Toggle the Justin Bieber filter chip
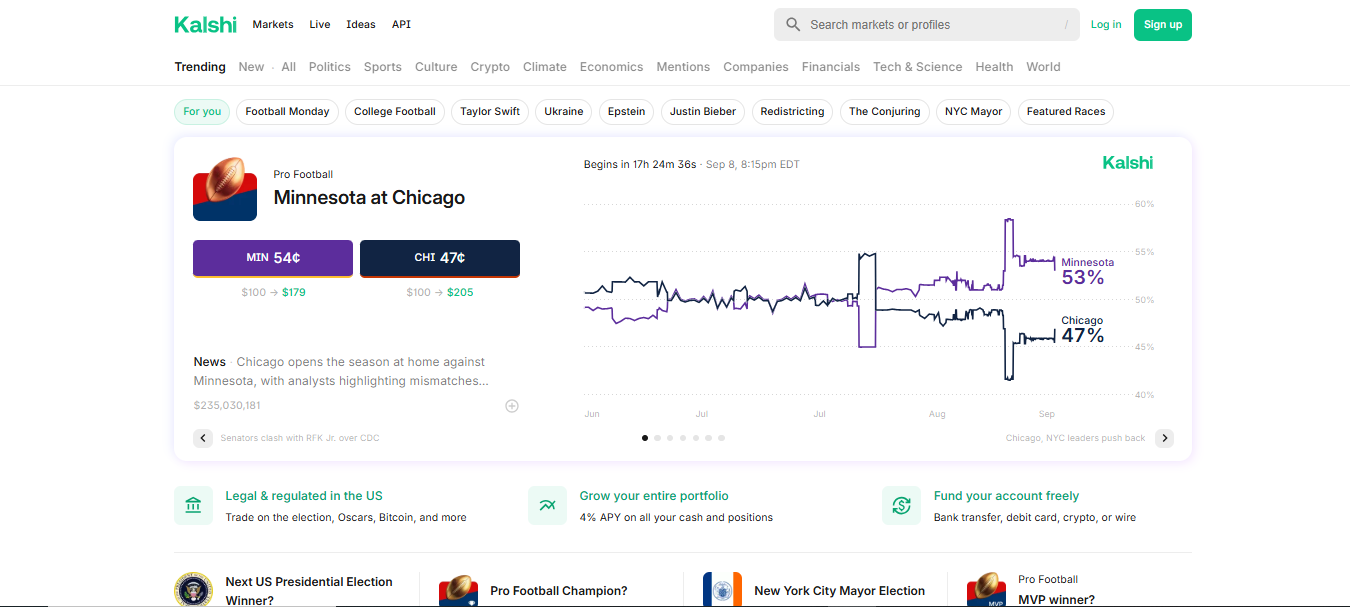 (x=703, y=112)
